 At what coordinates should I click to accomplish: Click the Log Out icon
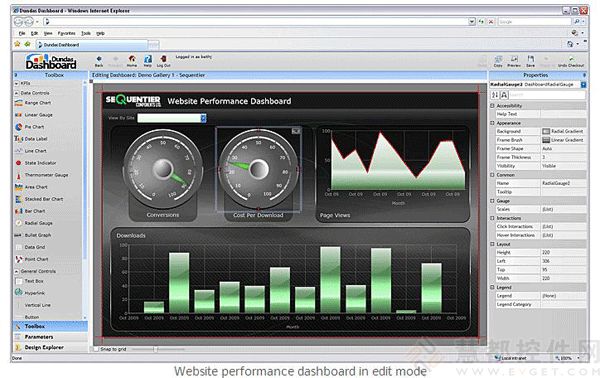coord(163,60)
